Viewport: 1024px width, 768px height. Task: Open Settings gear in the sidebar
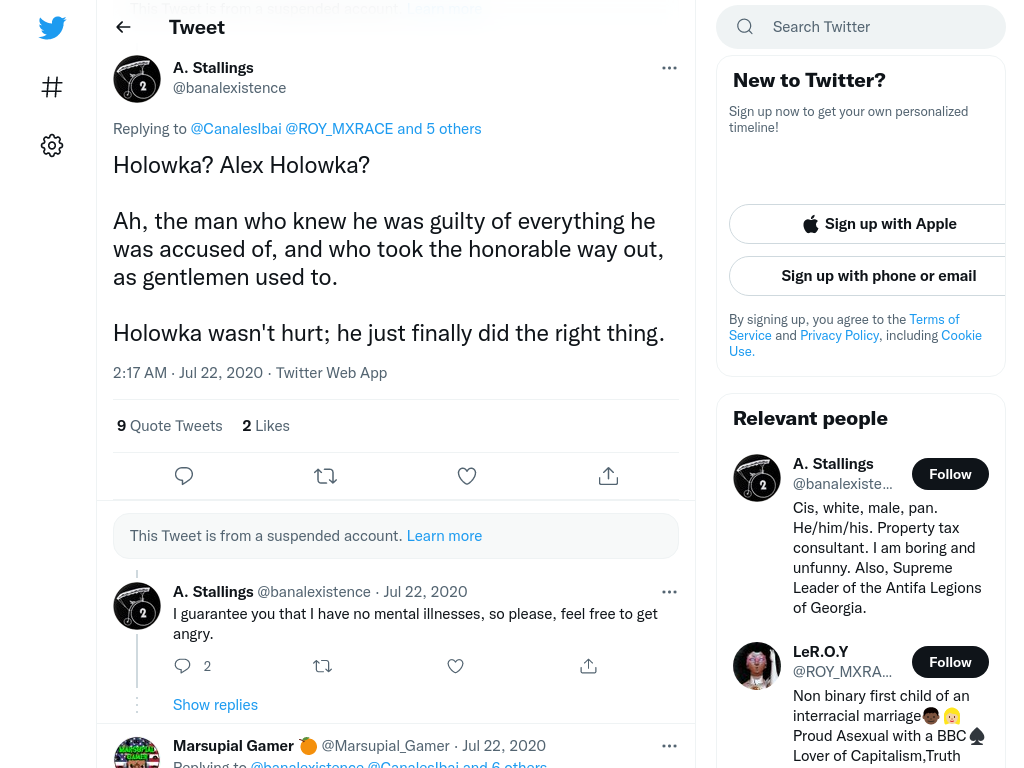coord(52,145)
